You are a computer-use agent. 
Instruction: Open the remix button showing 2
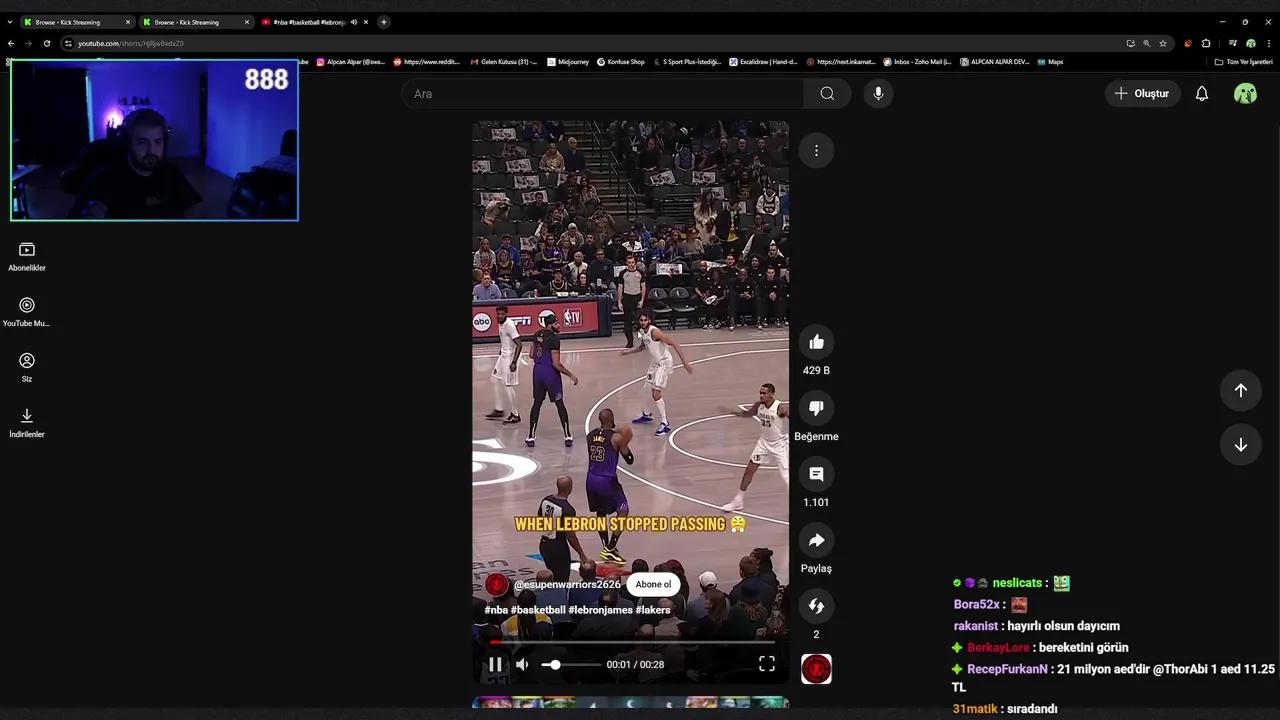[x=816, y=606]
